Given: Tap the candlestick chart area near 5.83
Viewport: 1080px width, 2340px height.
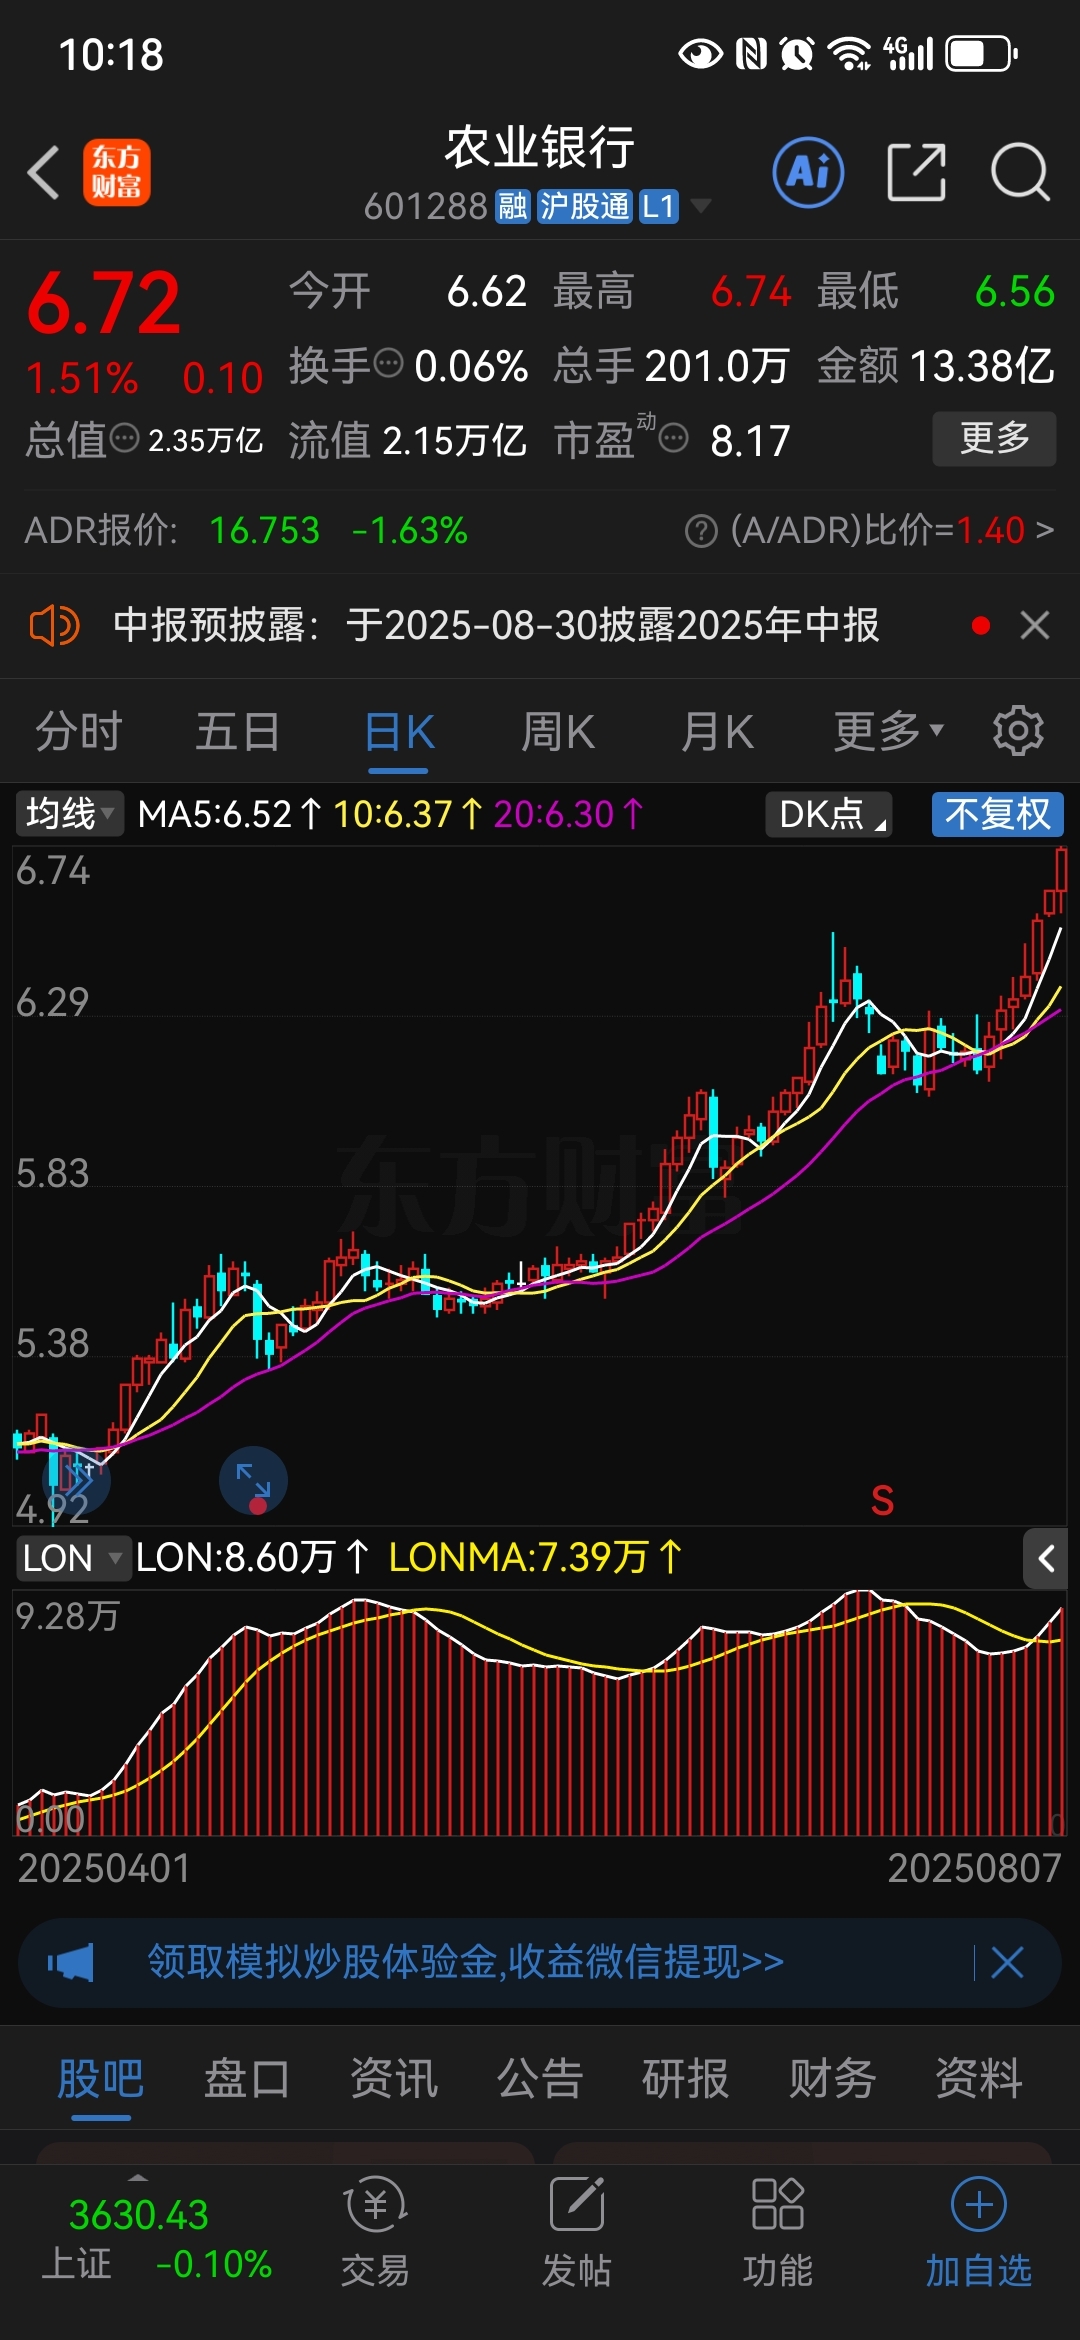Looking at the screenshot, I should tap(540, 1186).
